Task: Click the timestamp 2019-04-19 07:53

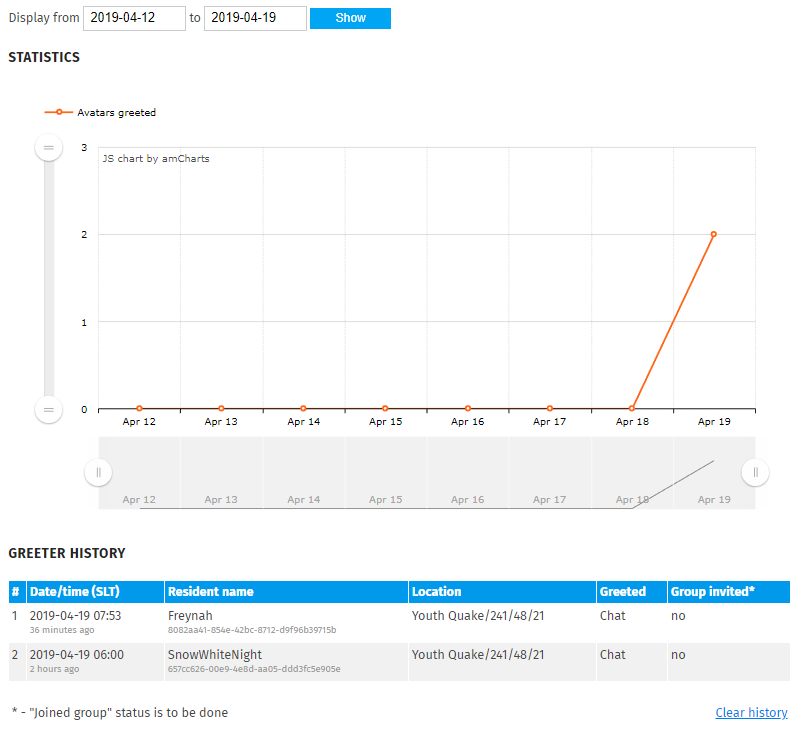Action: (75, 616)
